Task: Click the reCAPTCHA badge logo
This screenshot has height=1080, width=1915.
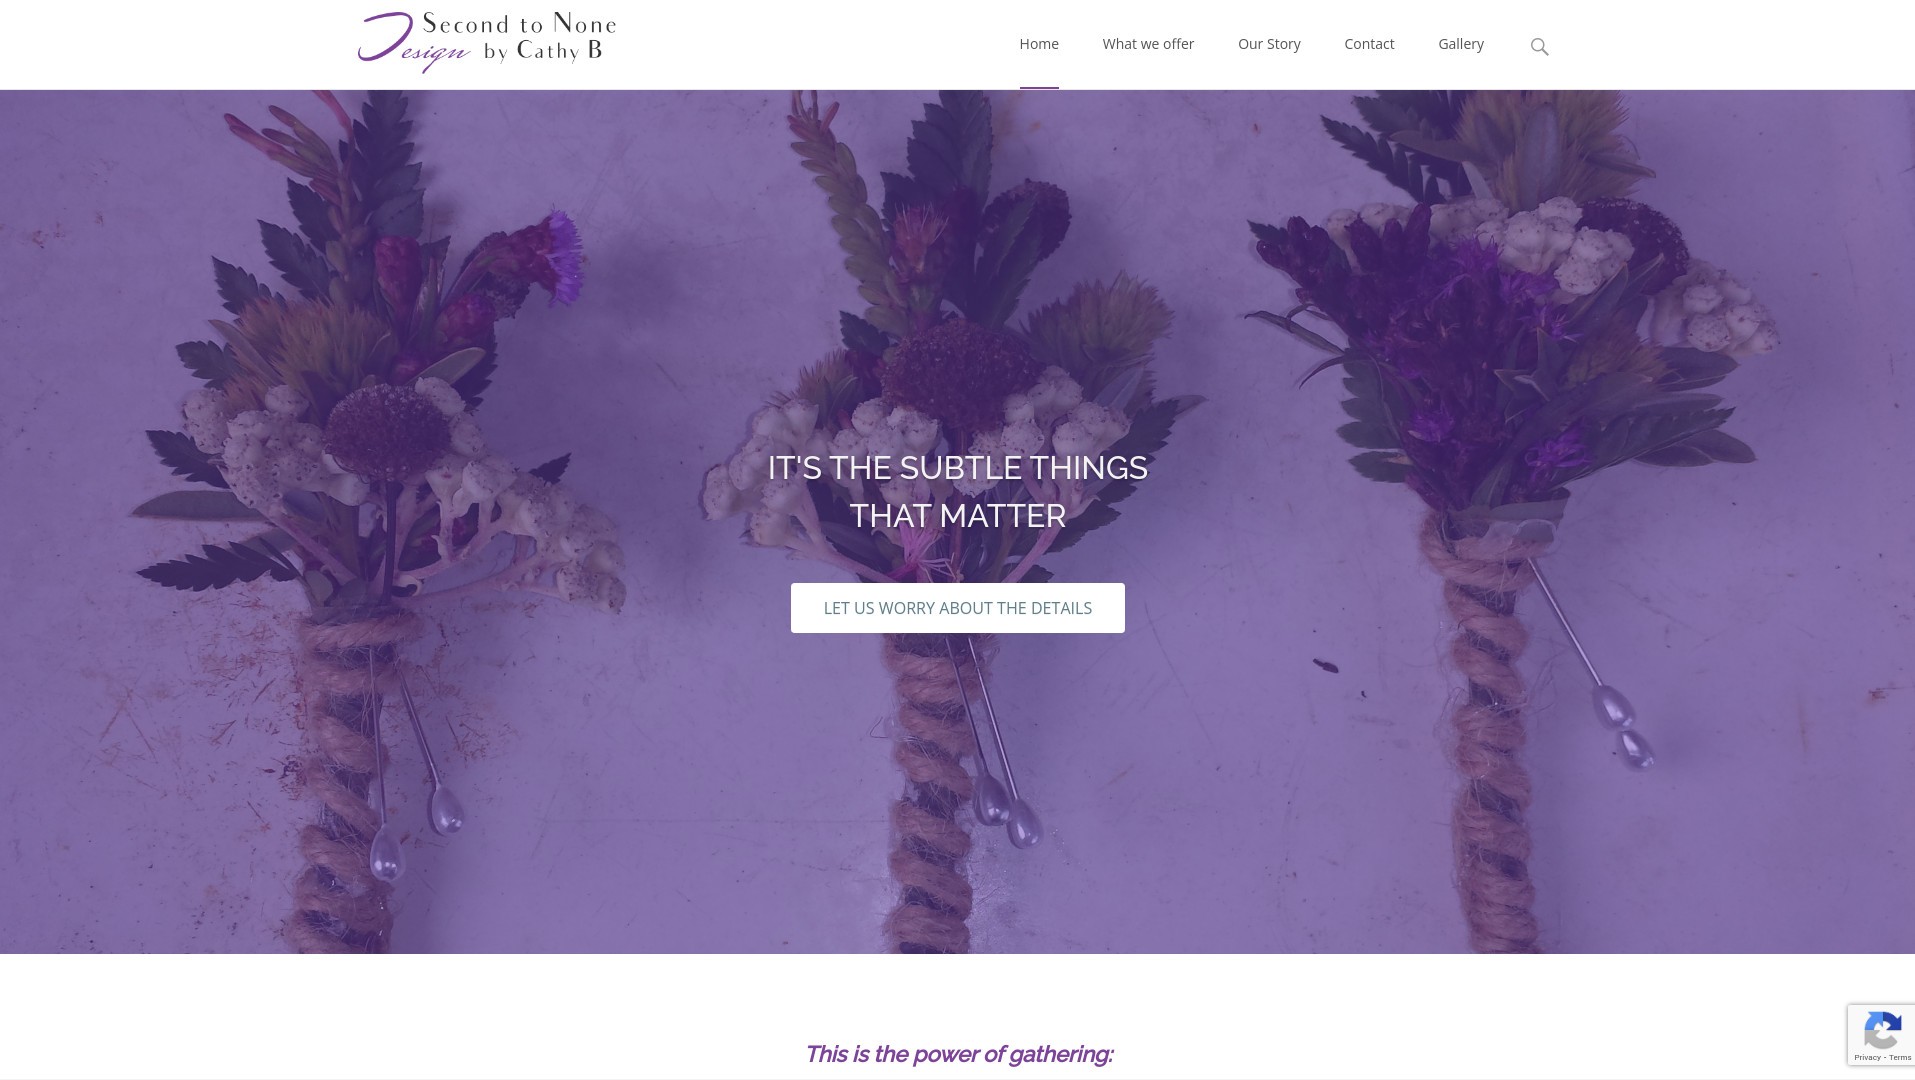Action: [x=1882, y=1031]
